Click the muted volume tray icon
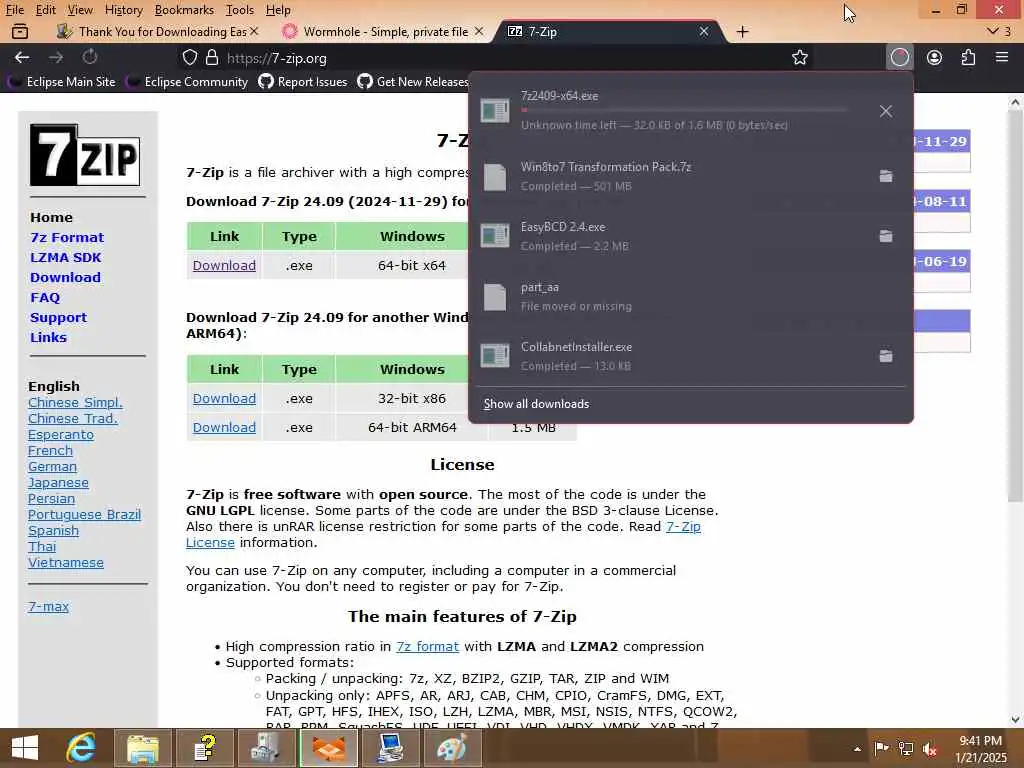The width and height of the screenshot is (1024, 768). pos(929,748)
